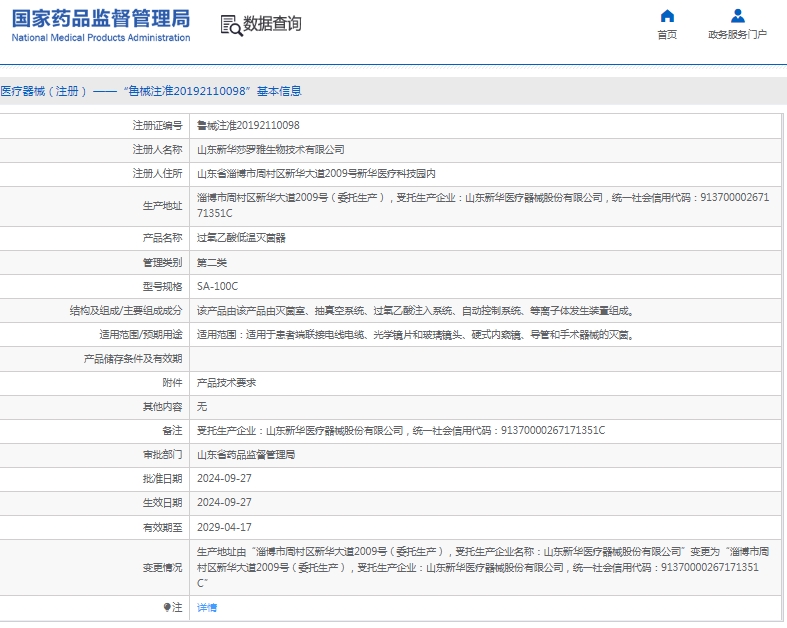This screenshot has height=628, width=787.
Task: Click the 适用范围 intended use text
Action: (x=416, y=335)
